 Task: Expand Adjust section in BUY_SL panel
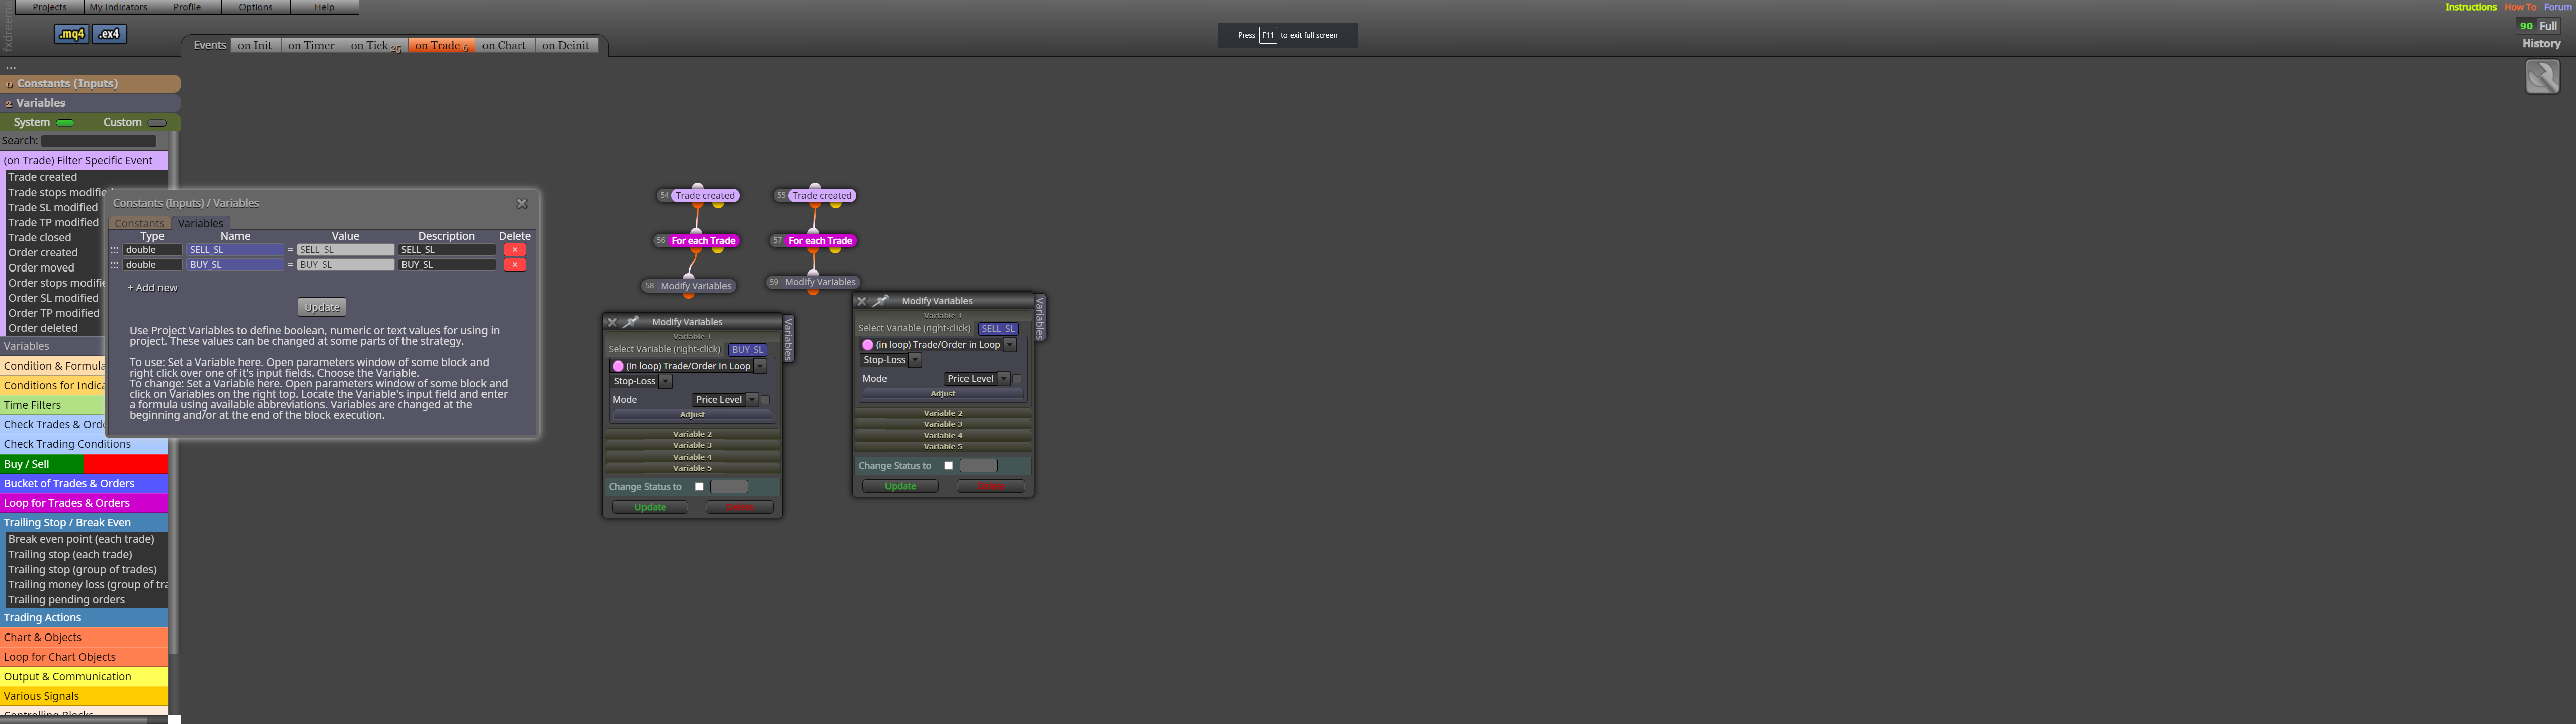click(x=692, y=414)
